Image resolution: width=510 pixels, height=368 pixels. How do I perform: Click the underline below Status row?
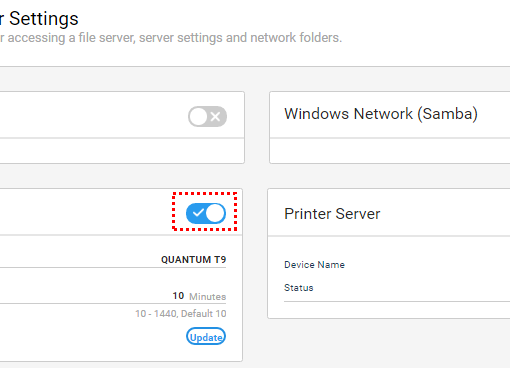click(397, 302)
